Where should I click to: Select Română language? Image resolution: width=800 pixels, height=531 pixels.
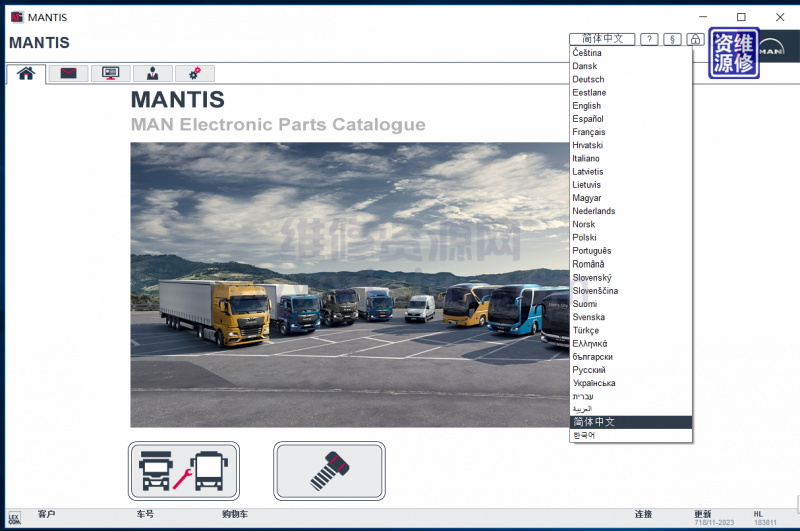(x=631, y=264)
